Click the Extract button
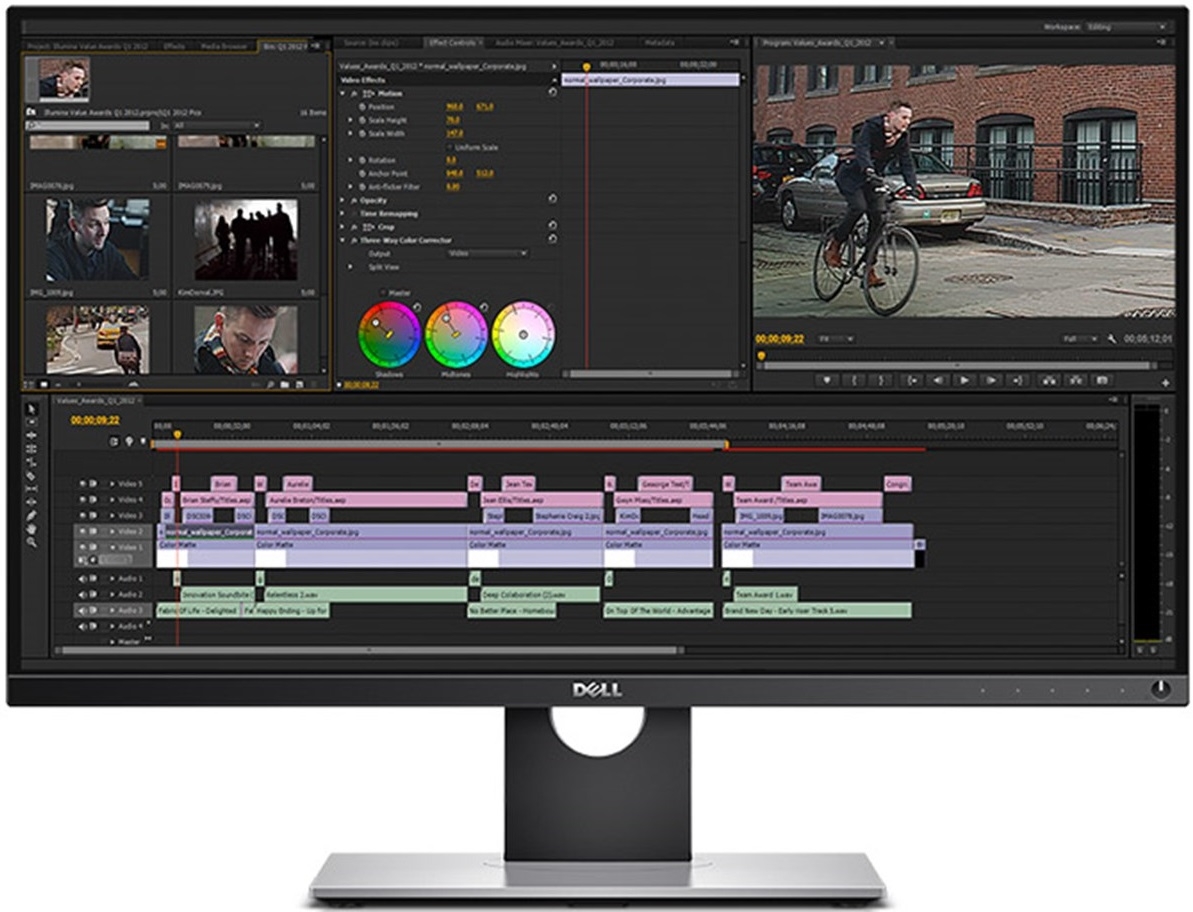The image size is (1193, 912). click(1076, 380)
